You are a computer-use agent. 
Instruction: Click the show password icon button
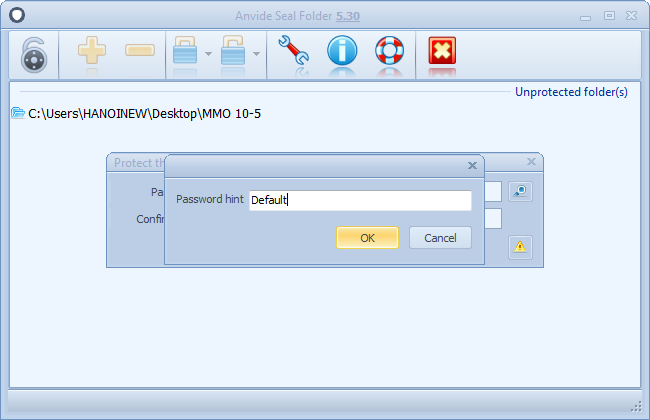tap(519, 191)
